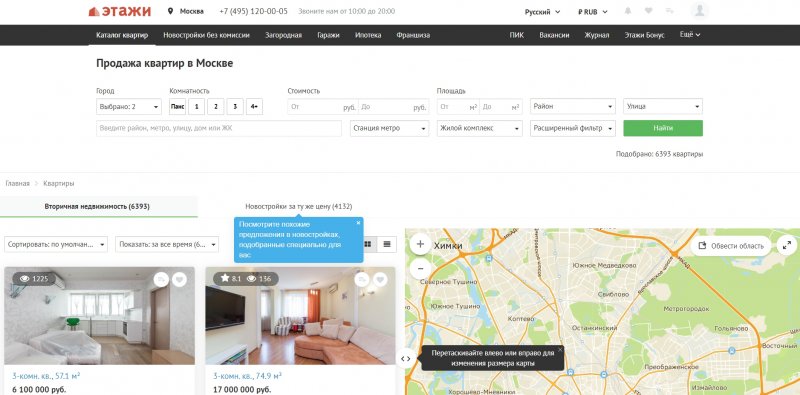Expand the Станция метро dropdown
The image size is (800, 395).
[389, 128]
